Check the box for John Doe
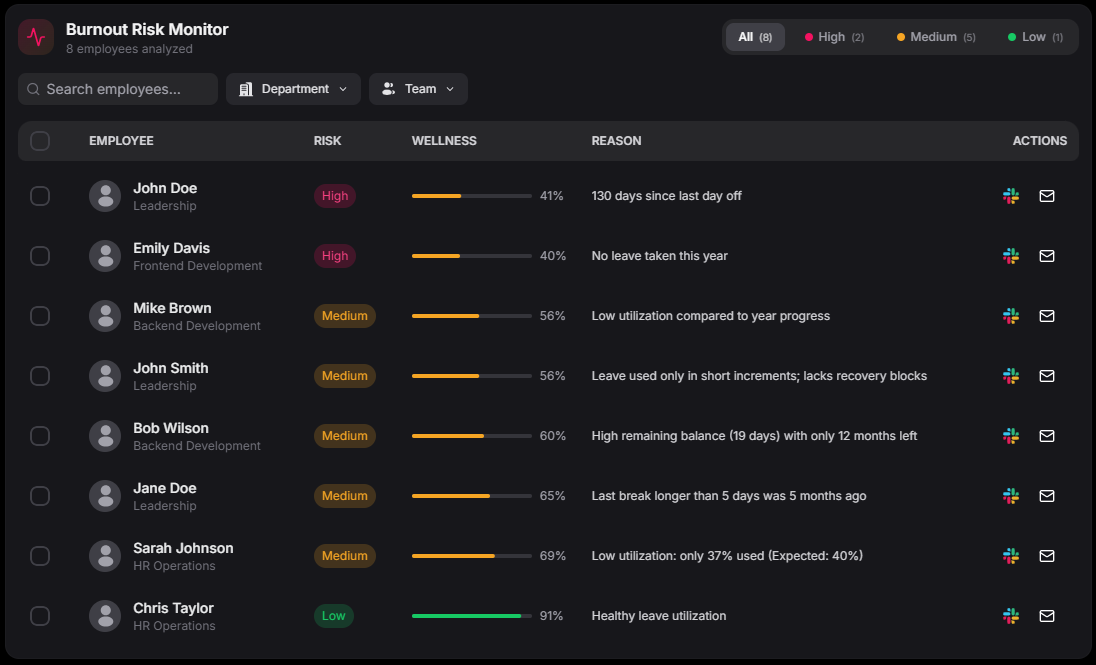1096x665 pixels. pos(40,196)
